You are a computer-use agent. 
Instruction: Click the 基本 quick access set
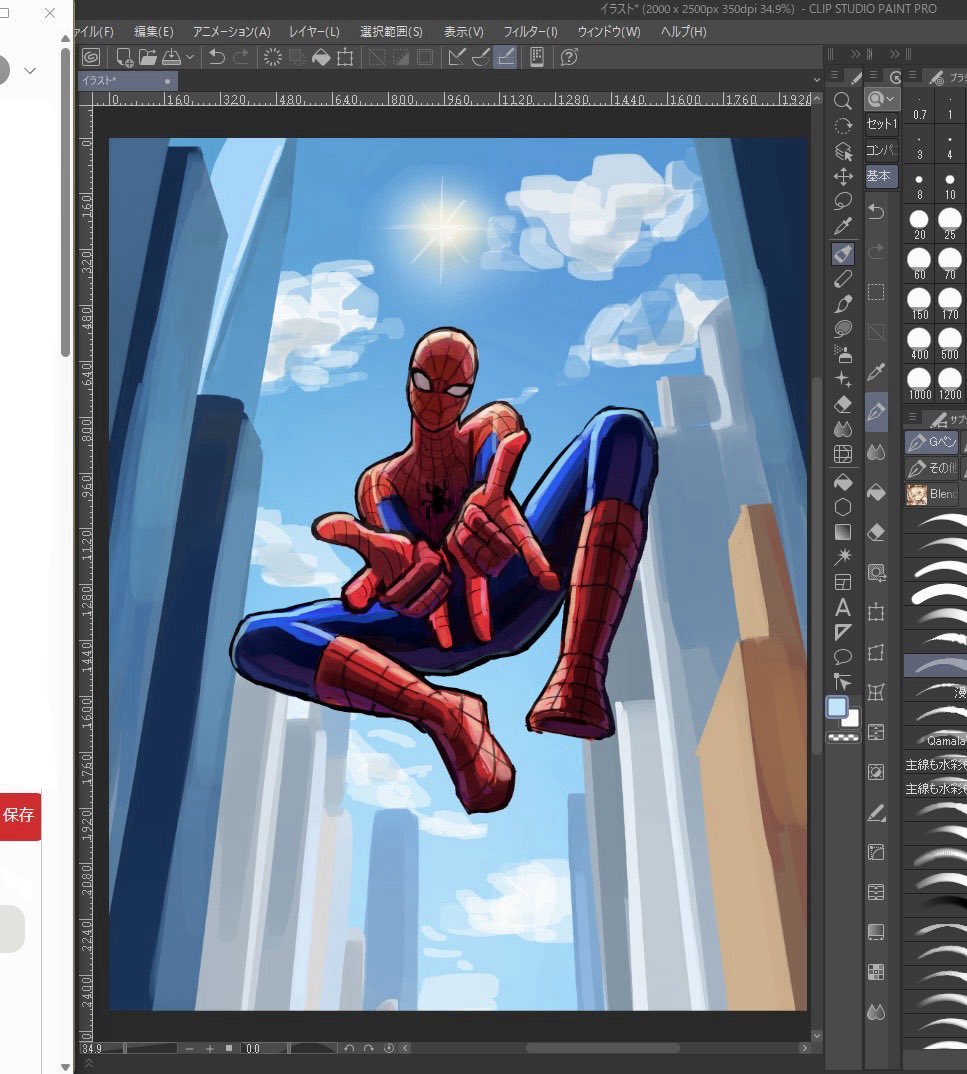[881, 175]
